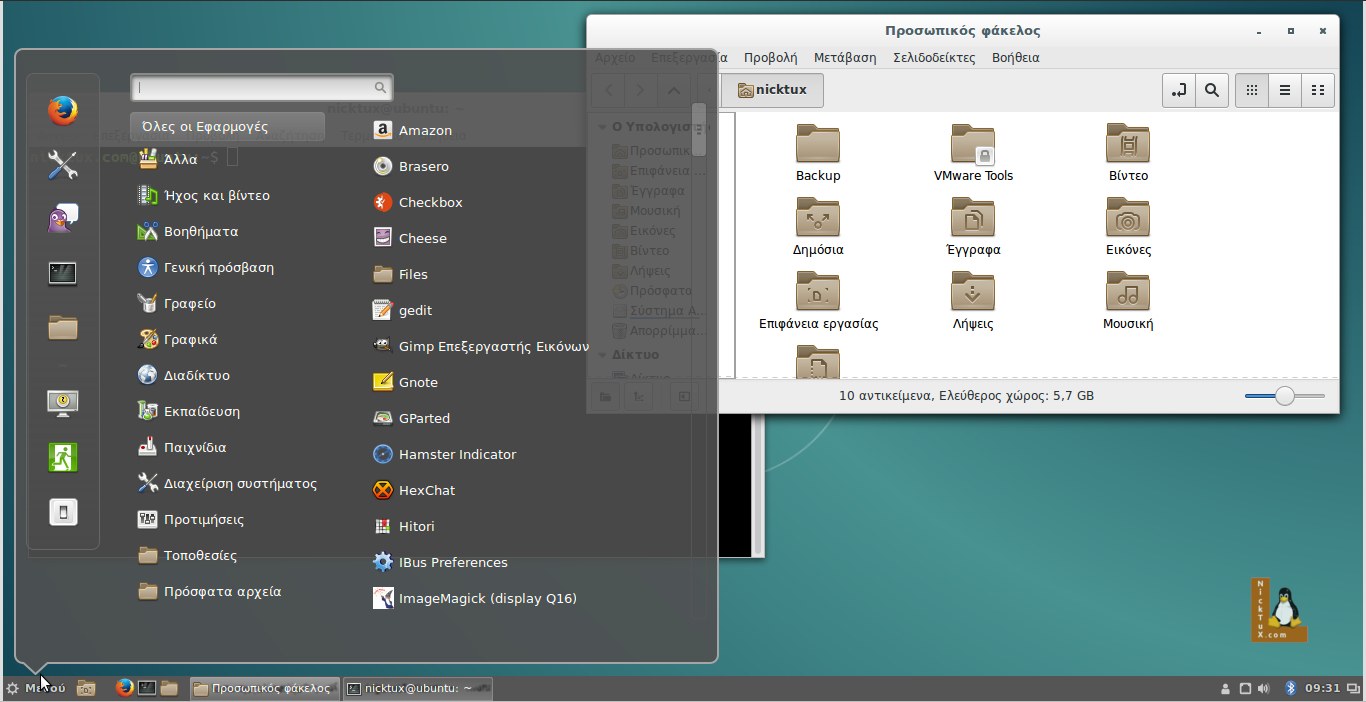The height and width of the screenshot is (702, 1366).
Task: Launch HexChat from the applications list
Action: point(426,490)
